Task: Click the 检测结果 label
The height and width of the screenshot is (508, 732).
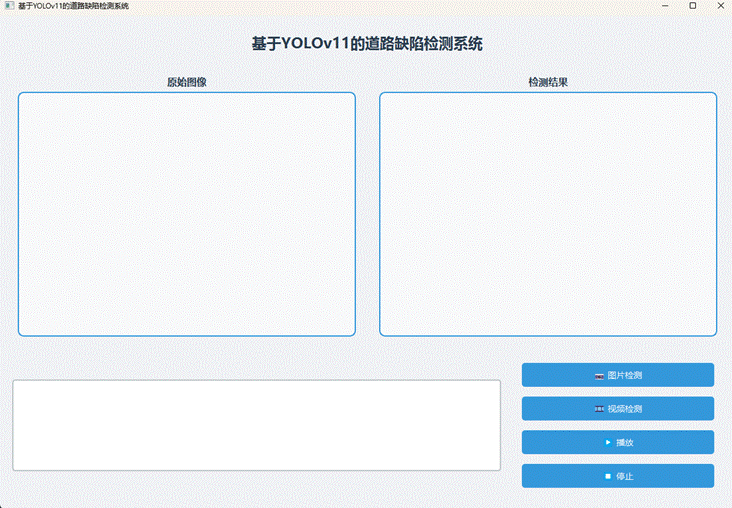Action: [x=548, y=82]
